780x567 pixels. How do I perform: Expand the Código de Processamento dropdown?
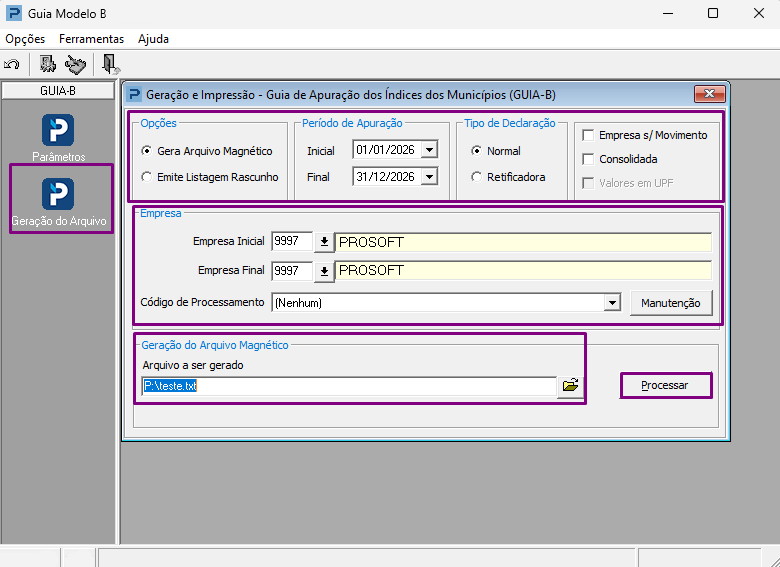(612, 302)
